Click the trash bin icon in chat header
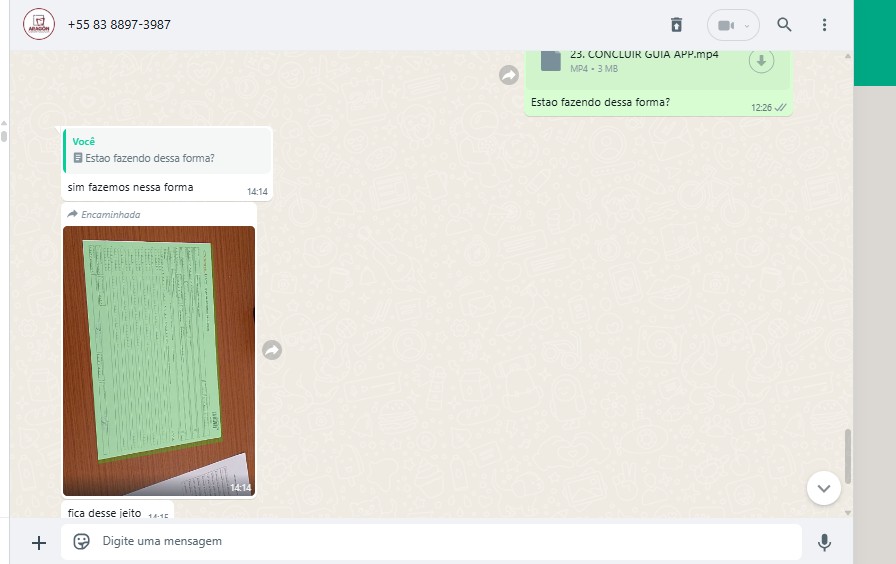This screenshot has width=896, height=564. point(677,25)
